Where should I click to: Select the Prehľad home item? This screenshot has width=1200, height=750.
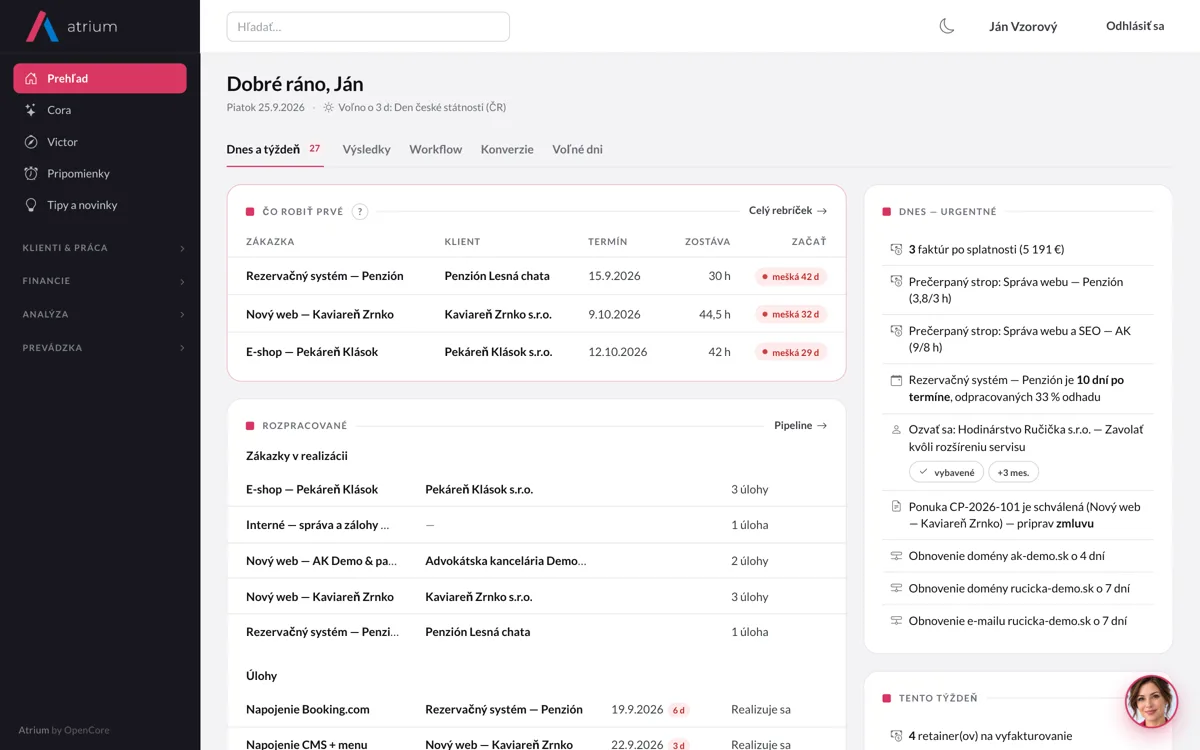(100, 78)
